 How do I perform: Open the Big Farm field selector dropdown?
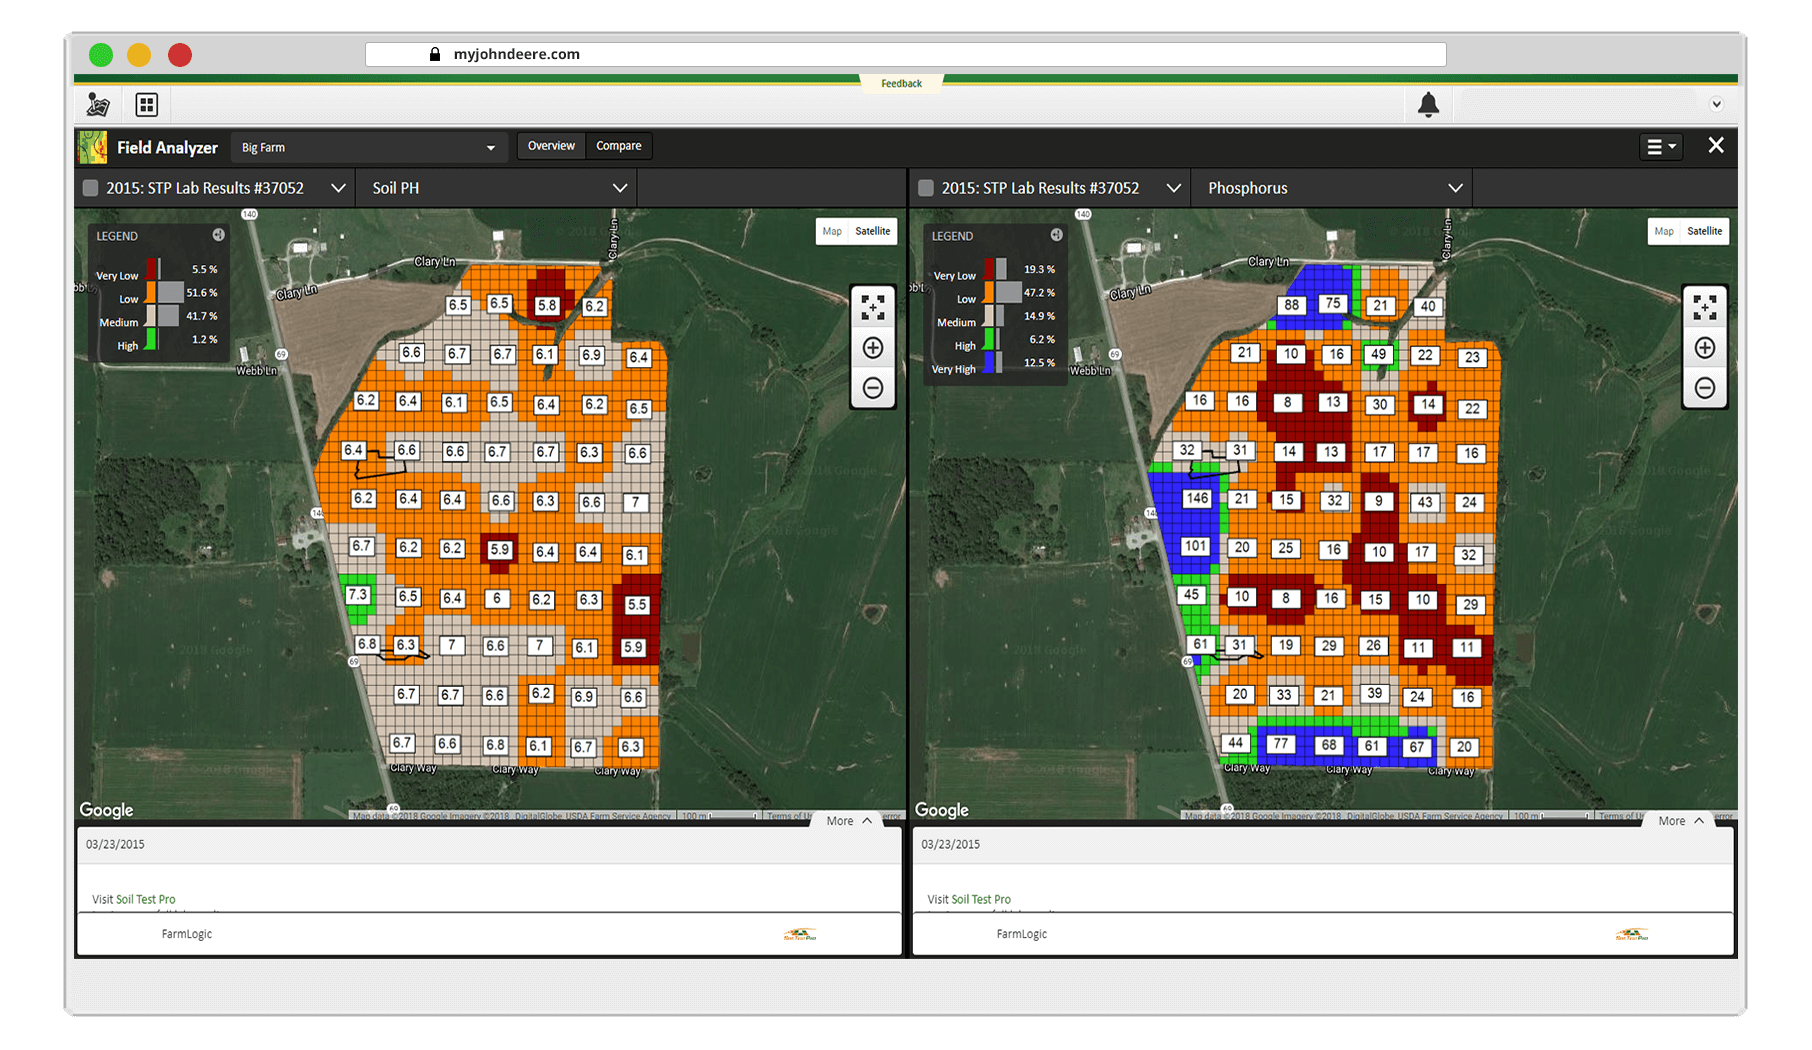(368, 146)
